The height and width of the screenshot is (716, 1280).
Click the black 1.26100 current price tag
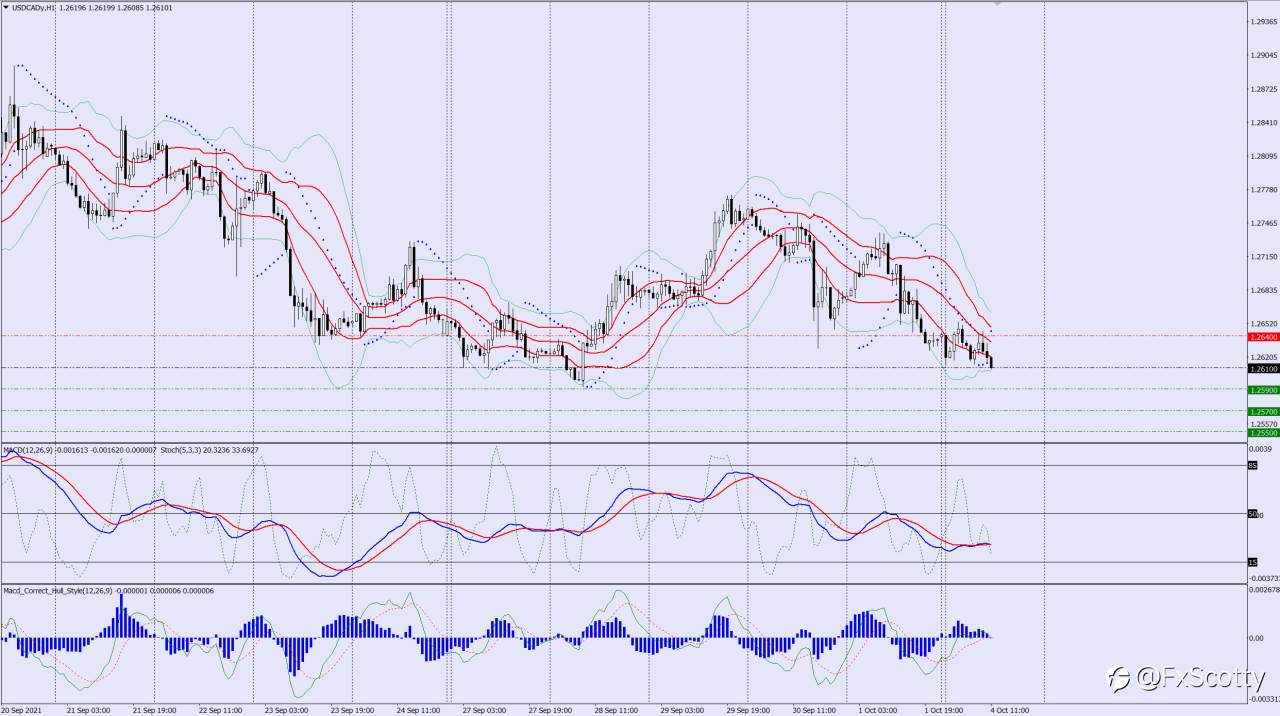(x=1264, y=369)
